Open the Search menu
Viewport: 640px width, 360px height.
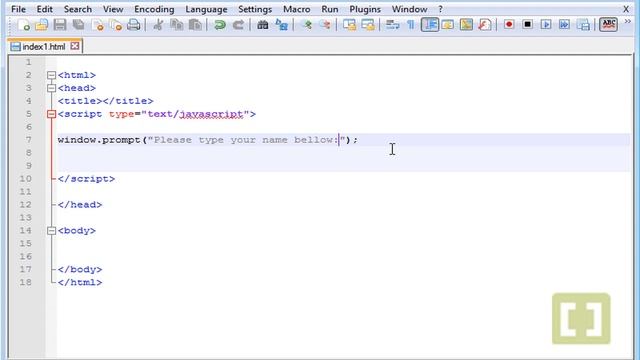(78, 9)
